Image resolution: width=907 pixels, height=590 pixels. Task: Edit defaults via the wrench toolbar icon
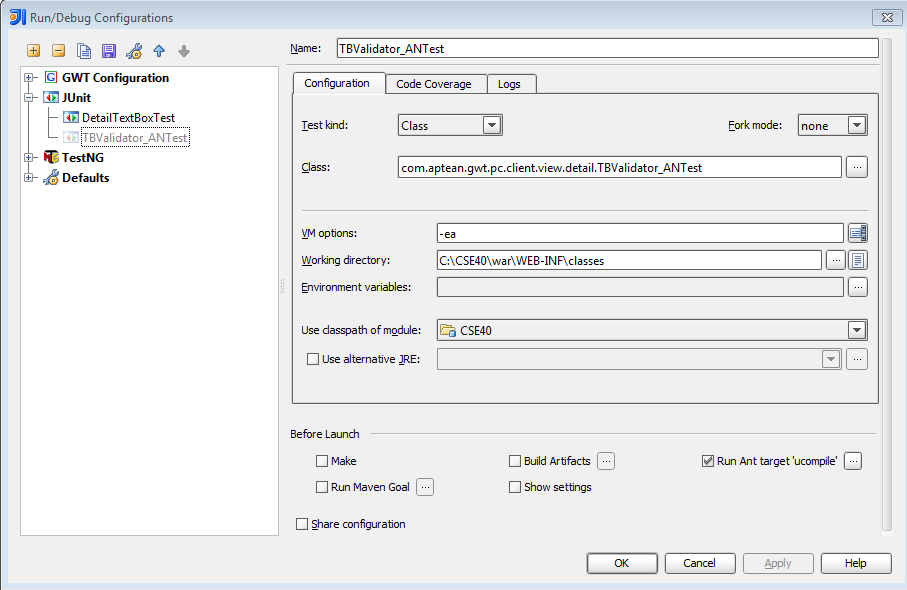click(134, 51)
